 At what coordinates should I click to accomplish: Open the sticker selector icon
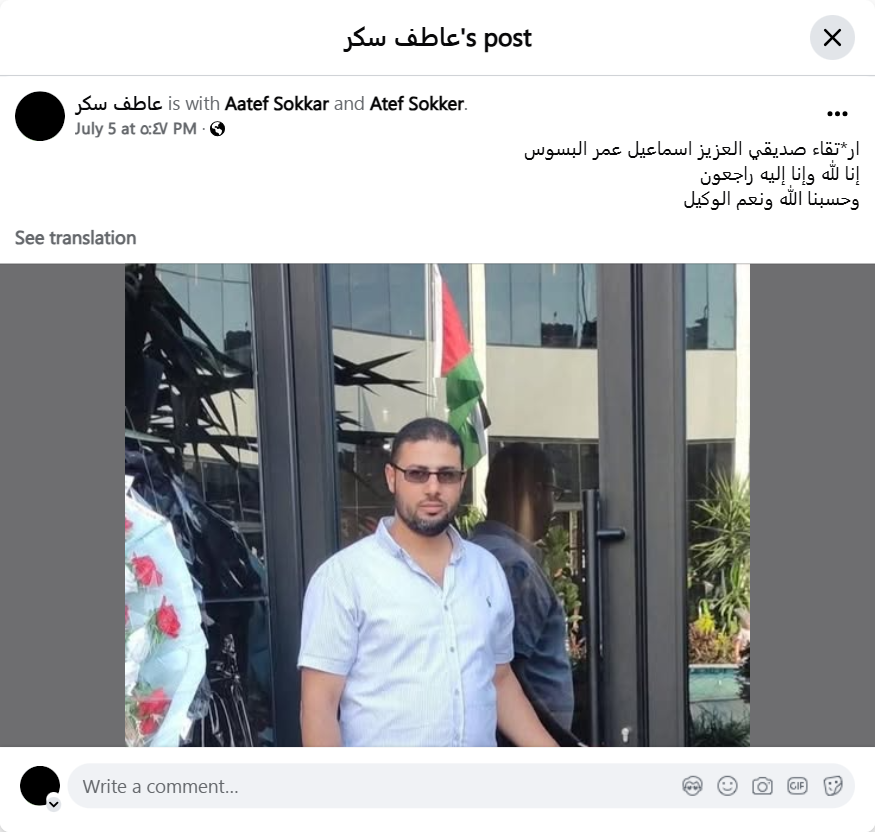tap(833, 786)
